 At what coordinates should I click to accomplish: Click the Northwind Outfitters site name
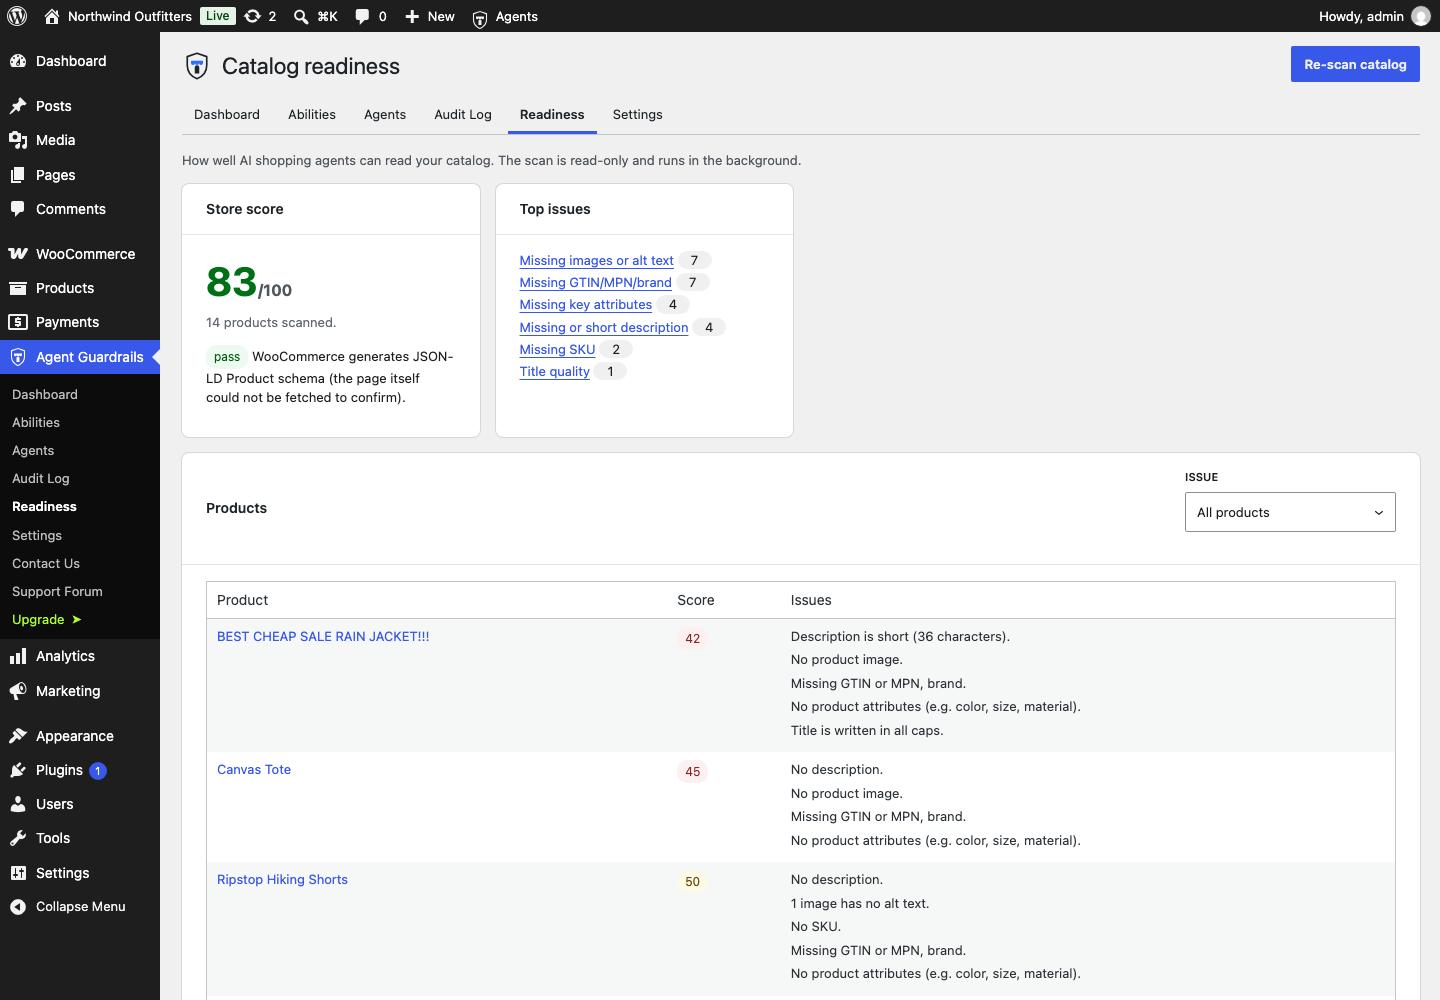[x=130, y=16]
